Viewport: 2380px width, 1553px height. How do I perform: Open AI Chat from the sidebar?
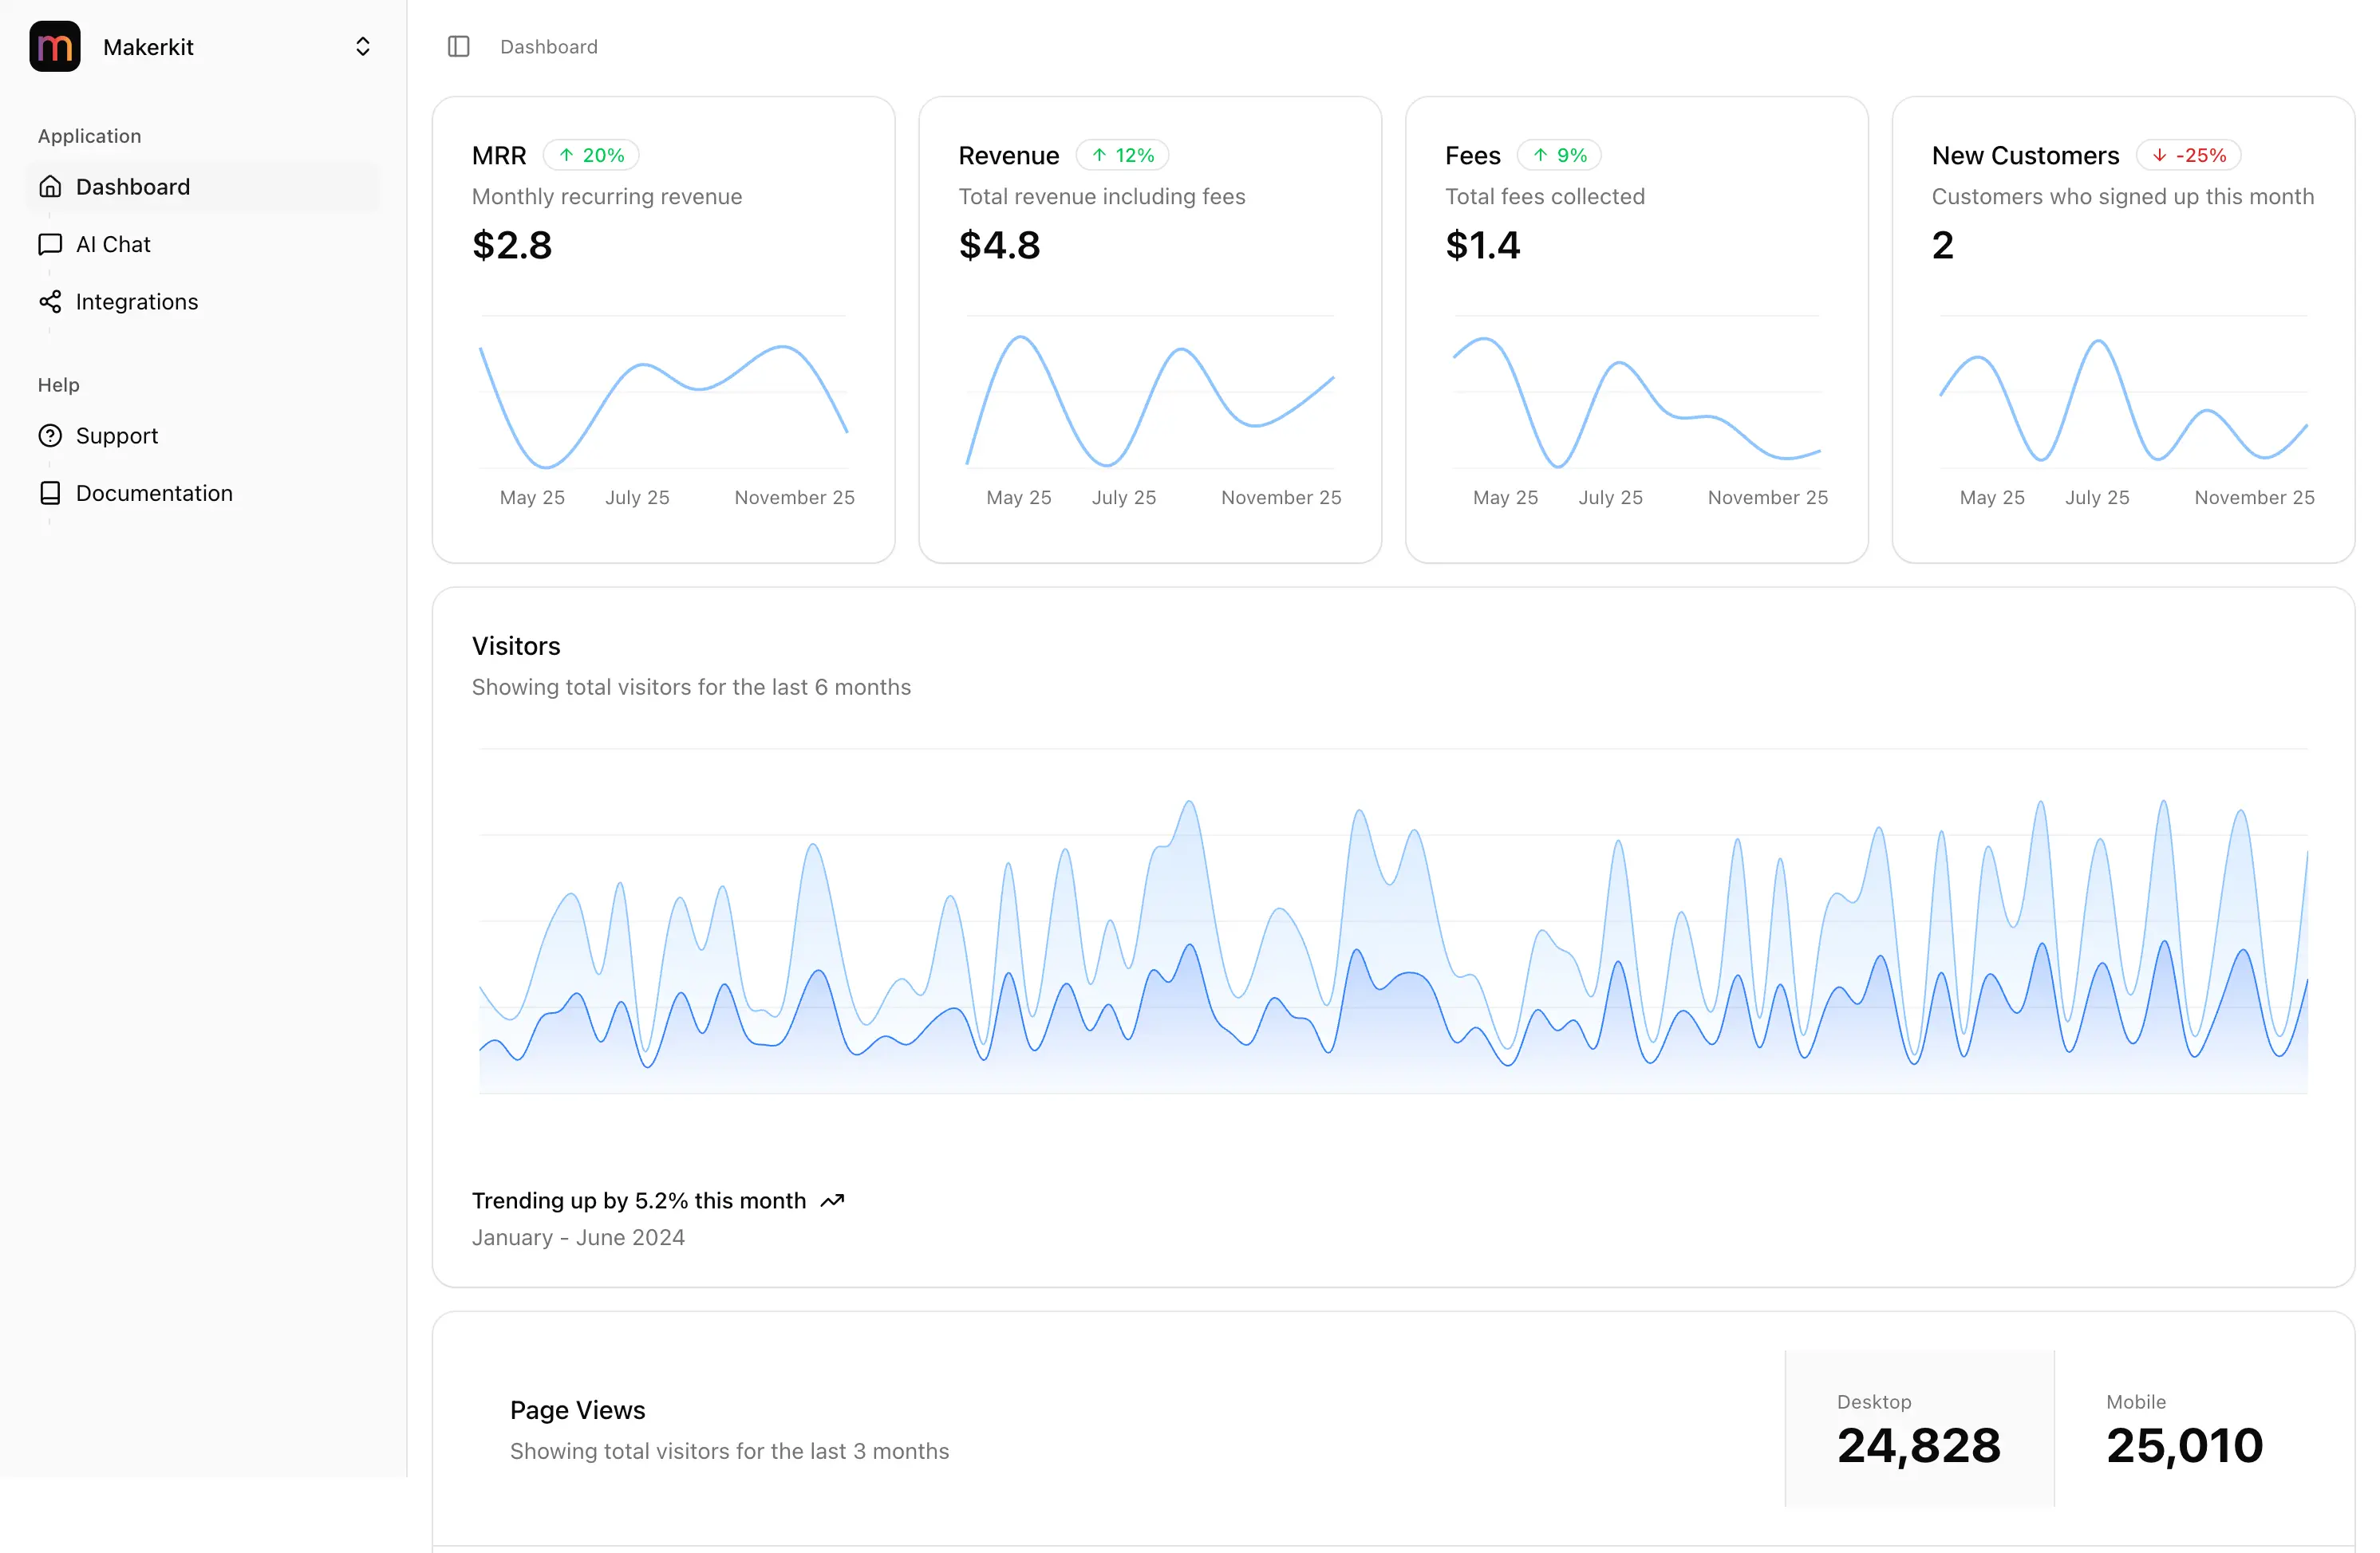(113, 245)
